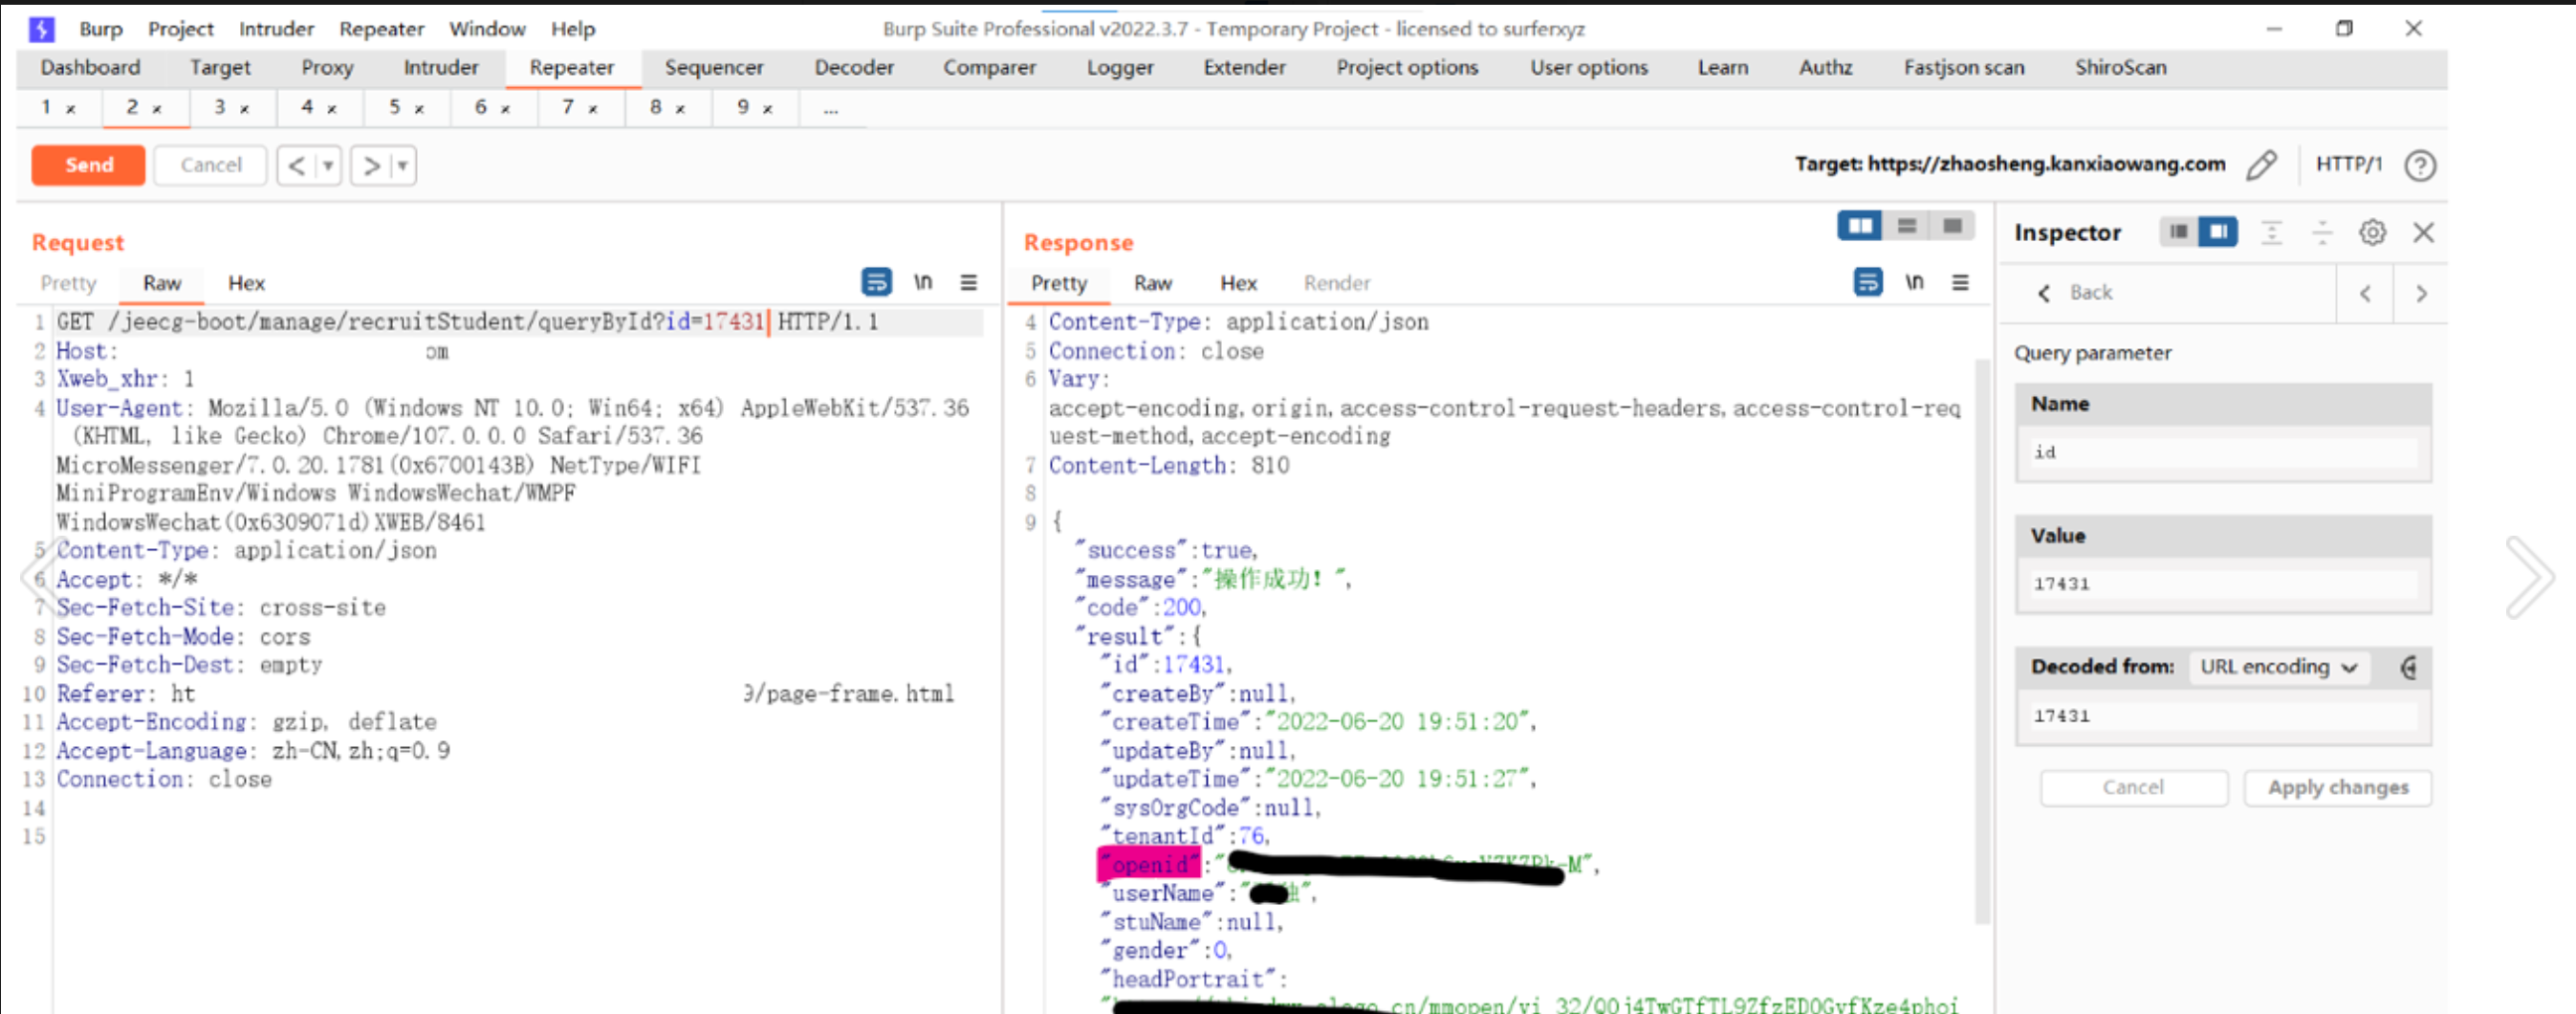Switch to combined tabbed view layout toggle
The width and height of the screenshot is (2576, 1014).
point(1952,226)
